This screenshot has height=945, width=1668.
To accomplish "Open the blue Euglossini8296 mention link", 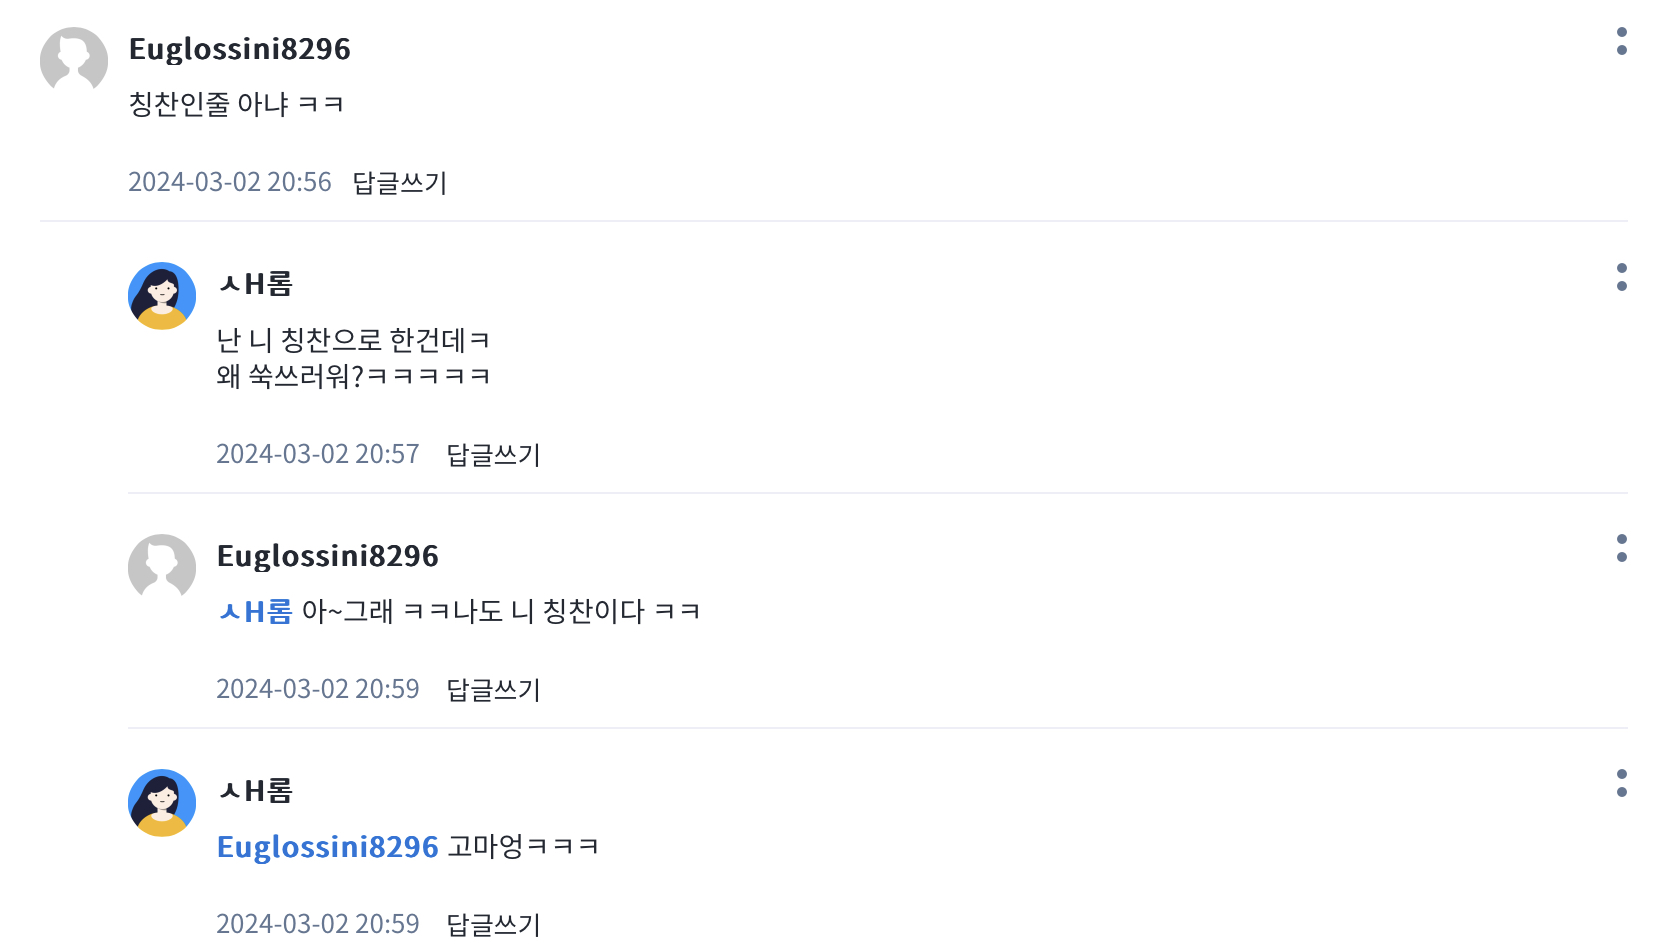I will (x=328, y=847).
